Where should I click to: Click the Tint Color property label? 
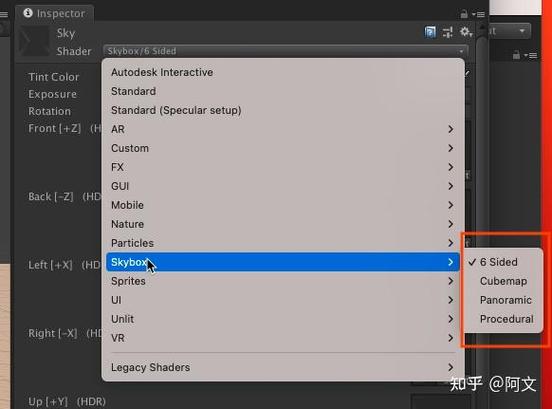54,77
